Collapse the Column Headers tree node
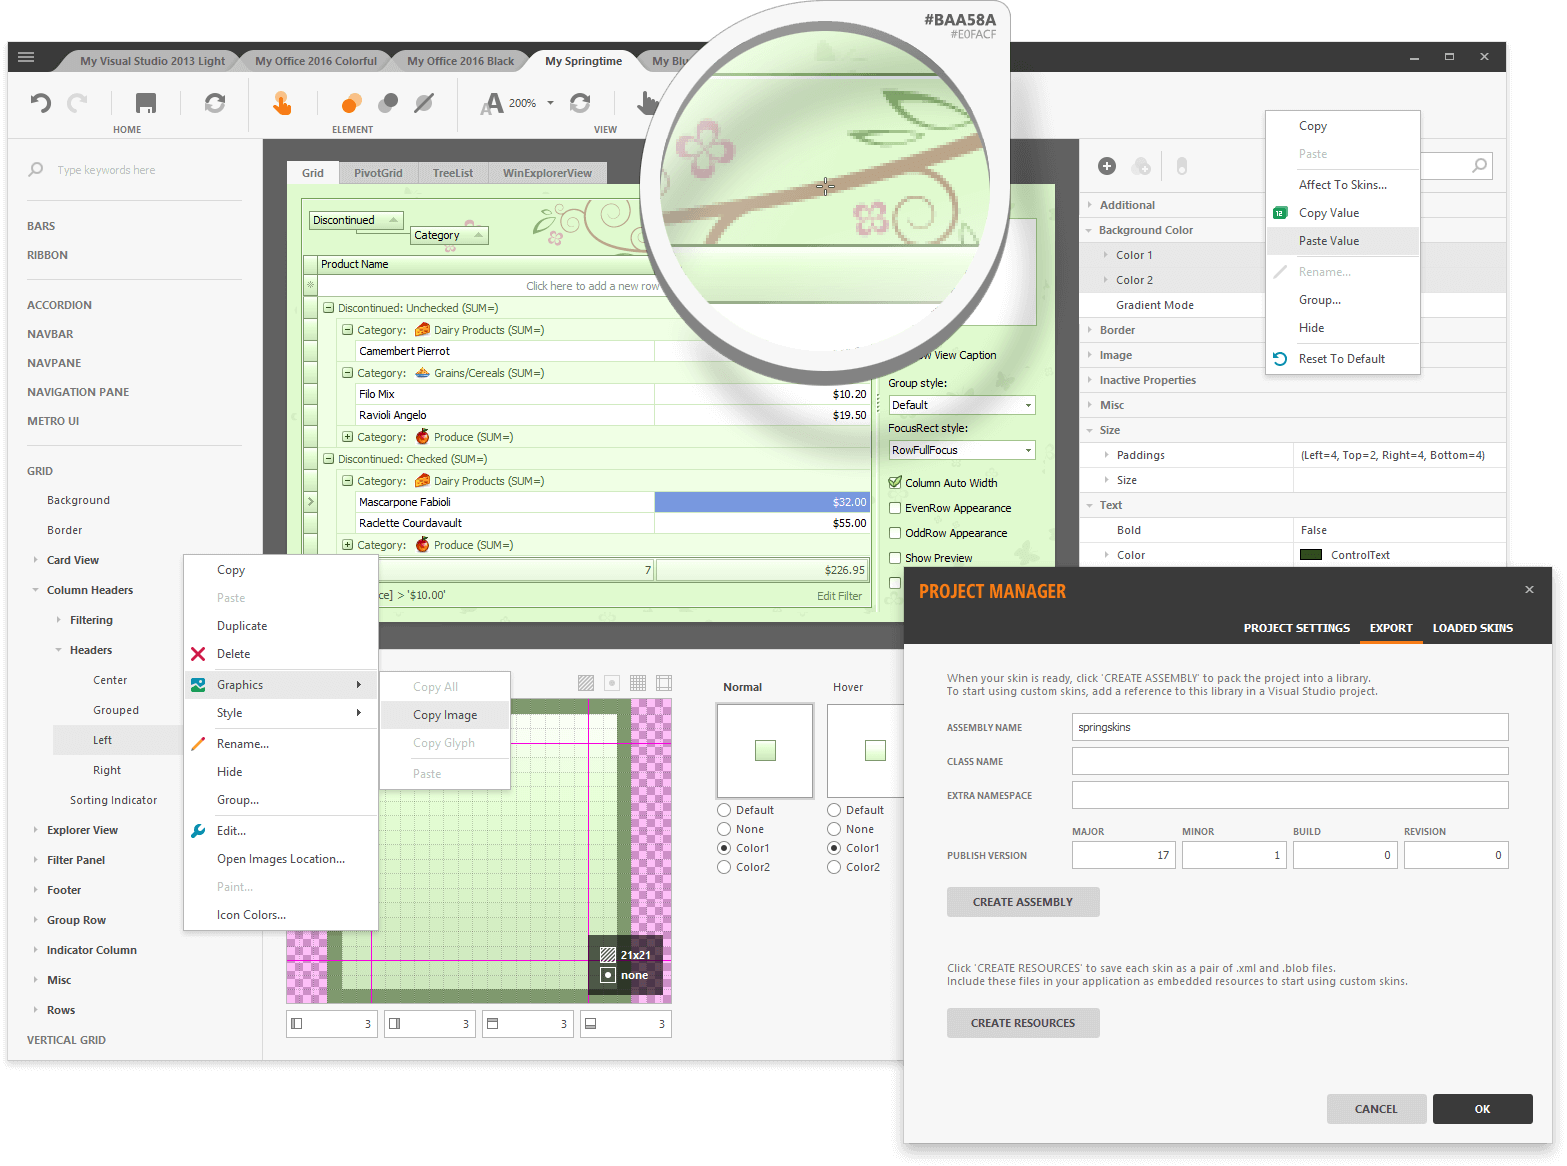This screenshot has height=1166, width=1567. 35,590
